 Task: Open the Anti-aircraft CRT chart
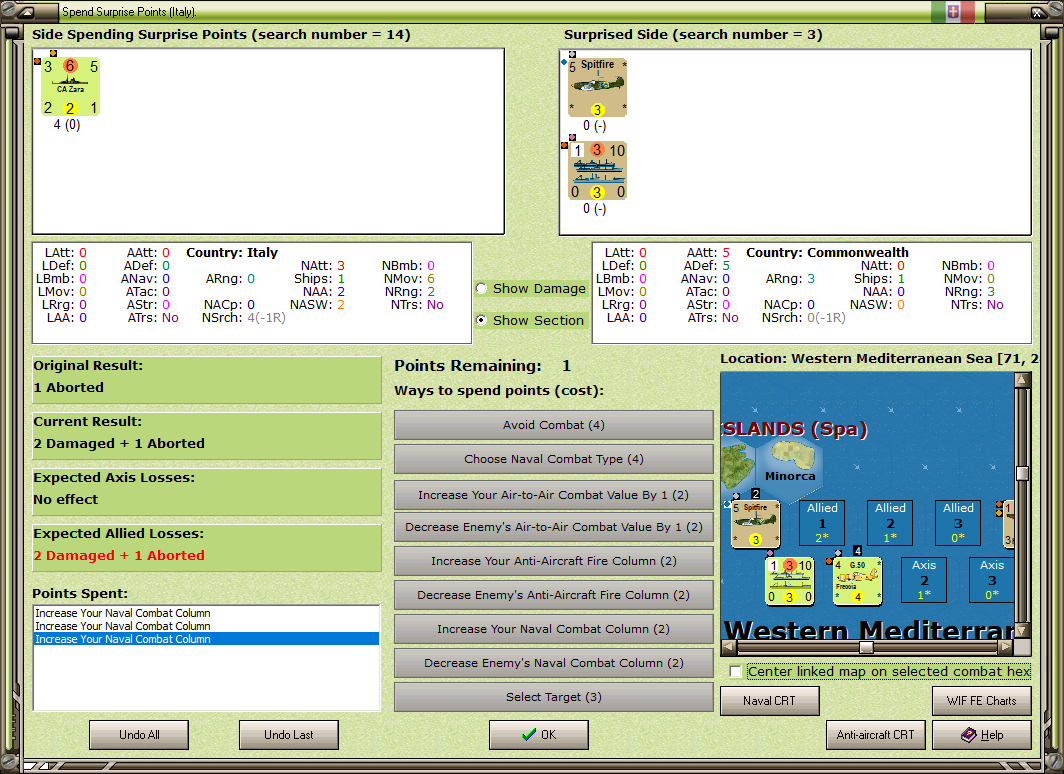pos(875,735)
